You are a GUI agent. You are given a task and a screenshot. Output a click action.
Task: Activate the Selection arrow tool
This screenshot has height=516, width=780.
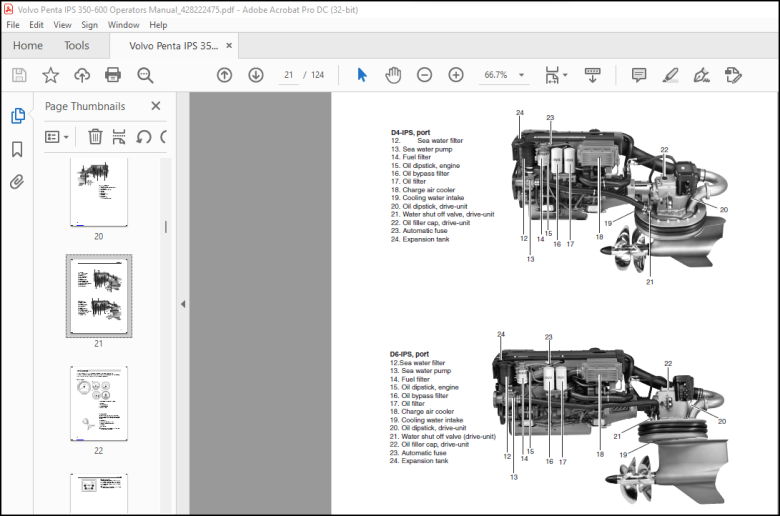(362, 75)
